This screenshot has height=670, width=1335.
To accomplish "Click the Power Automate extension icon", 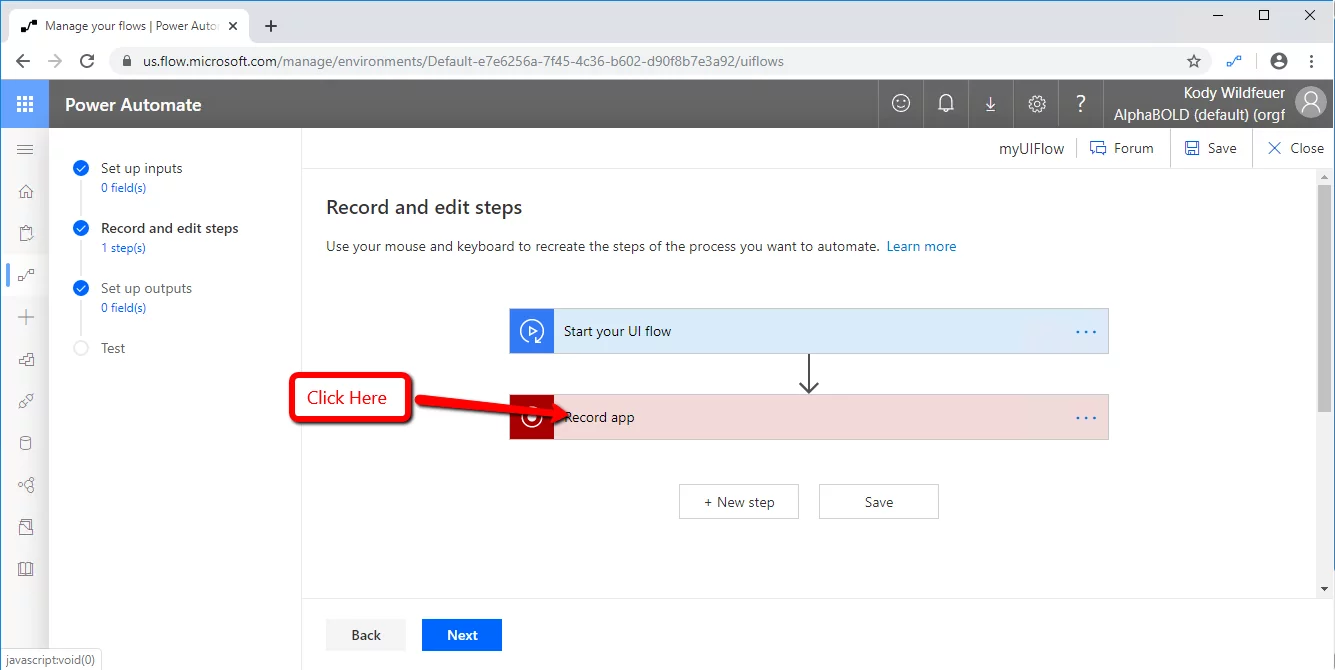I will pyautogui.click(x=1234, y=61).
